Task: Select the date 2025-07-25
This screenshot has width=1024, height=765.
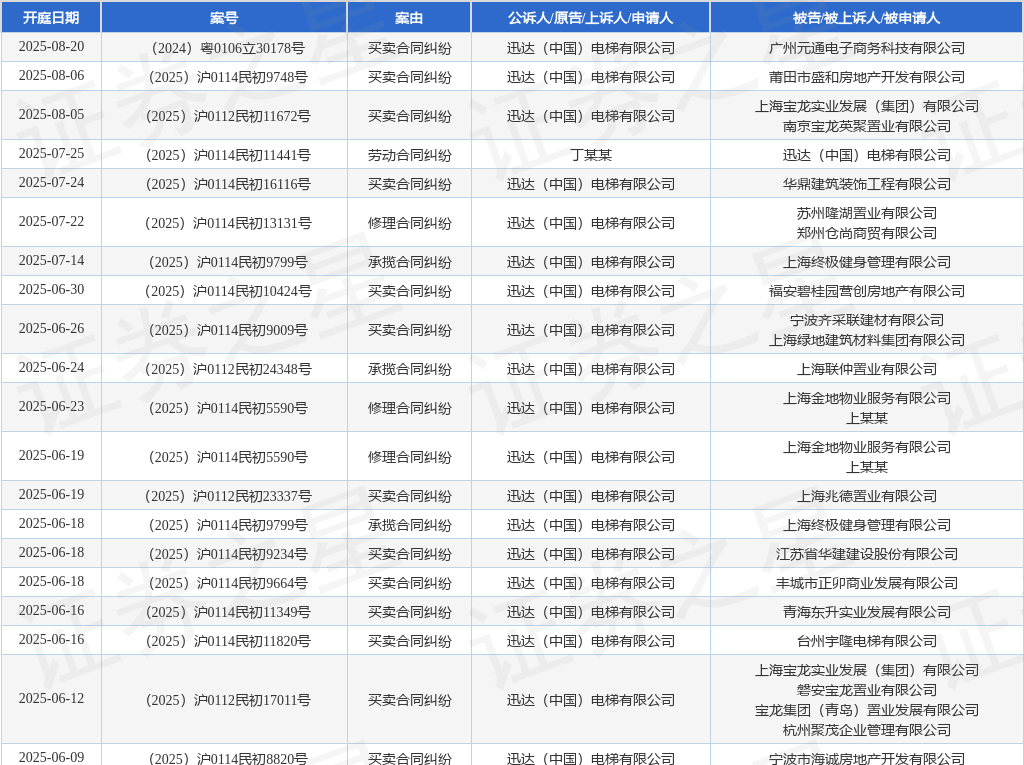Action: pyautogui.click(x=52, y=154)
